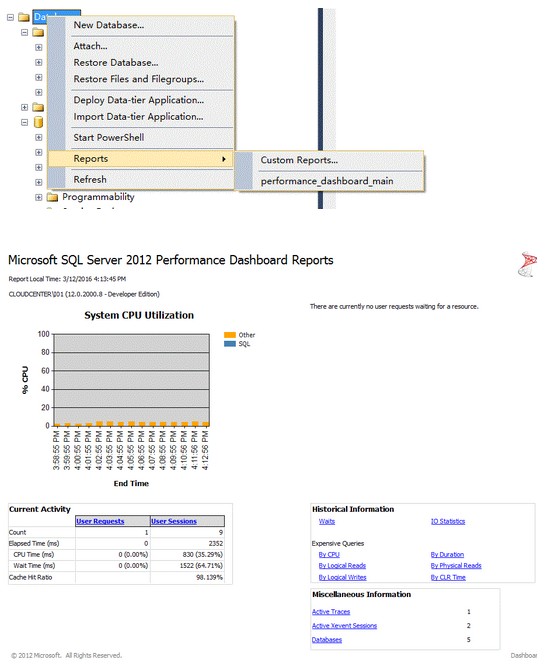Collapse the node beside the database cylinder icon
The width and height of the screenshot is (545, 665).
pyautogui.click(x=25, y=122)
